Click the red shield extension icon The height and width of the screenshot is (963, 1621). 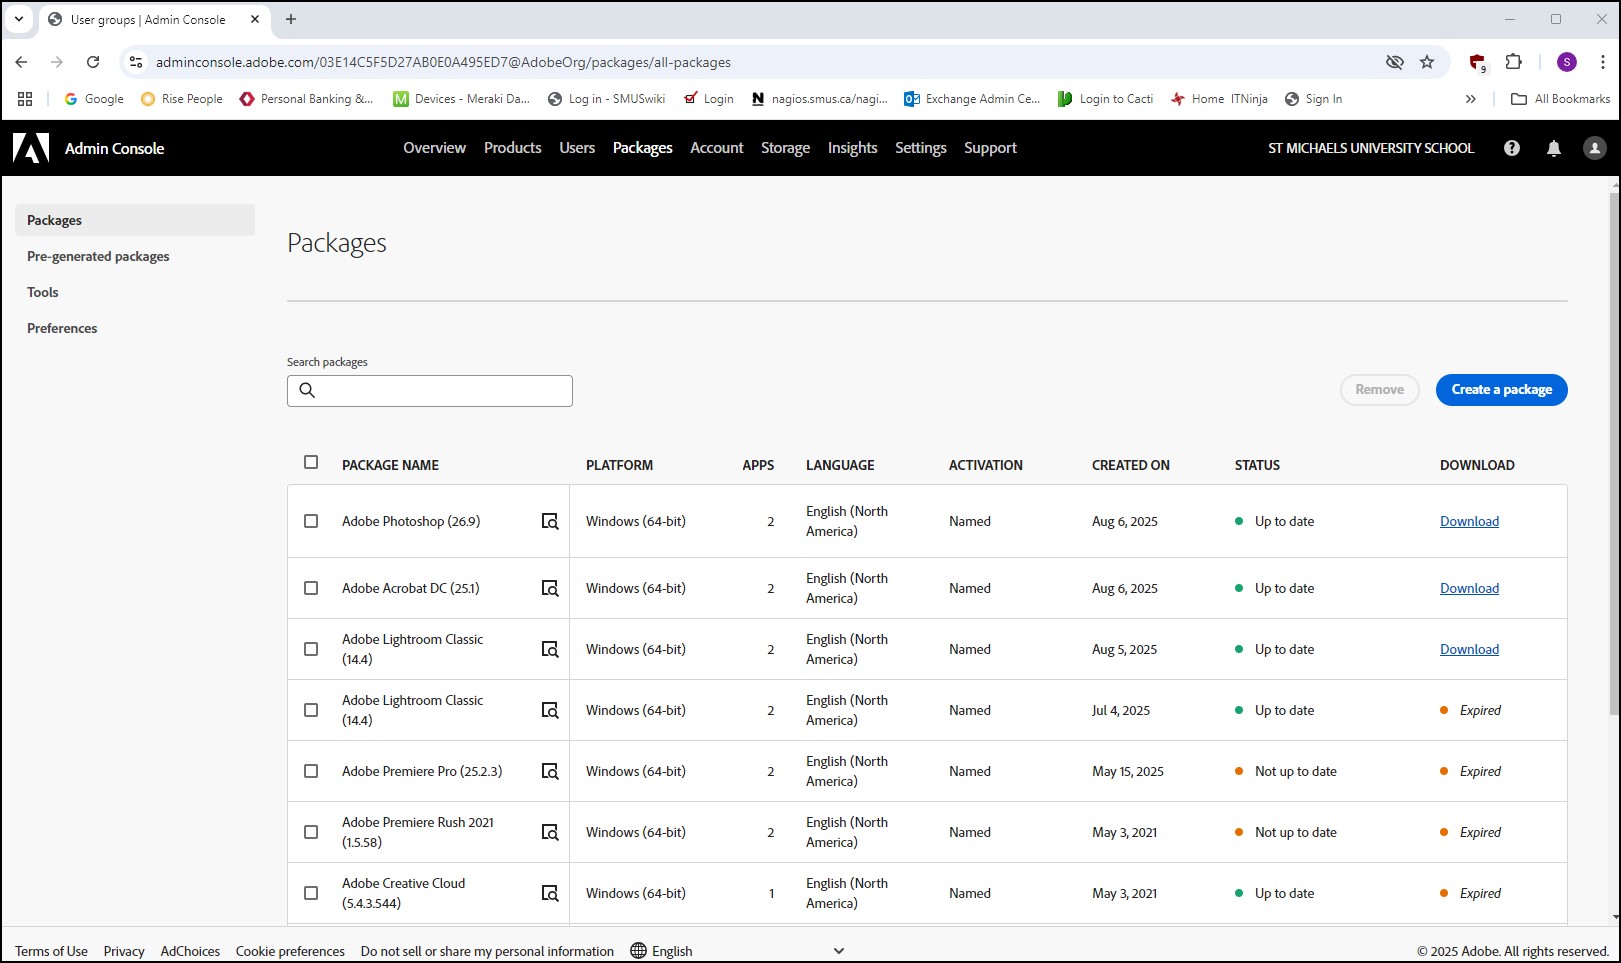coord(1477,62)
